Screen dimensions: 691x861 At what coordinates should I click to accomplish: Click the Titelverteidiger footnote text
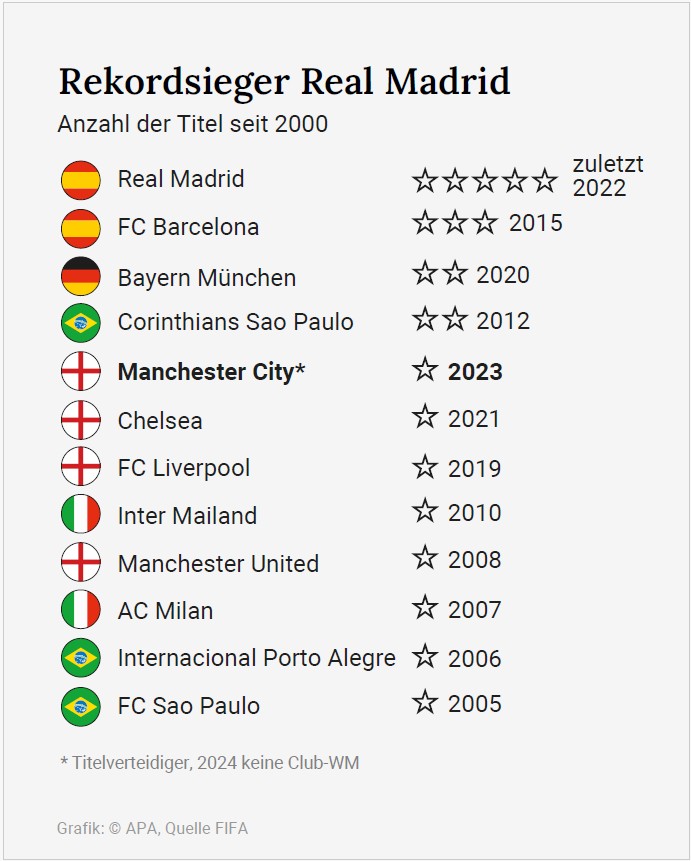coord(209,763)
